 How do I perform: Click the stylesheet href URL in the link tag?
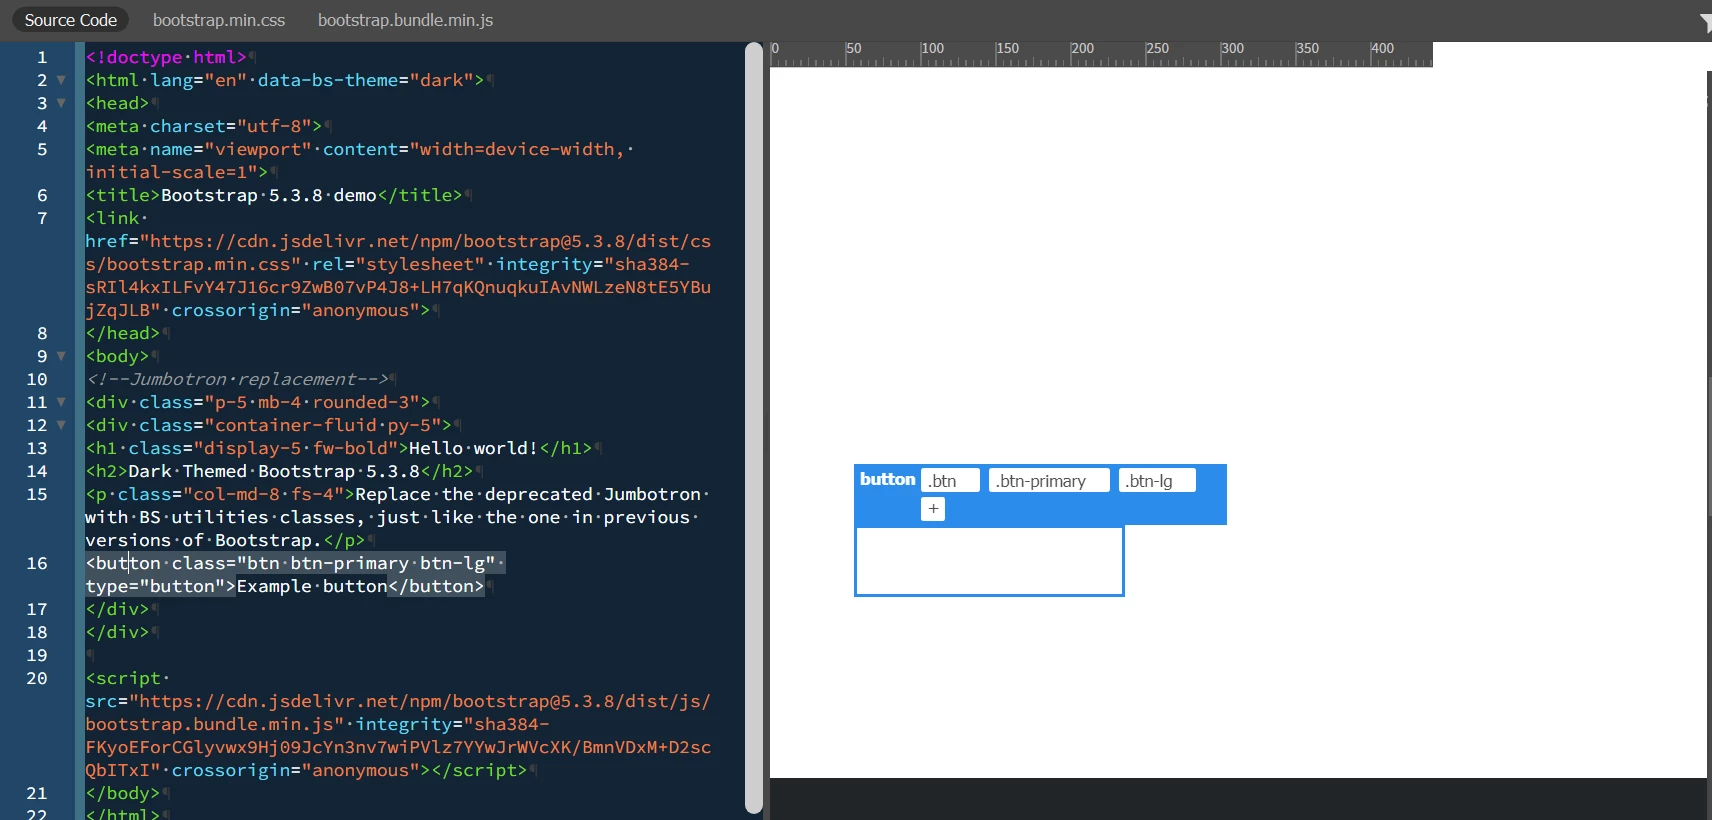pos(398,253)
